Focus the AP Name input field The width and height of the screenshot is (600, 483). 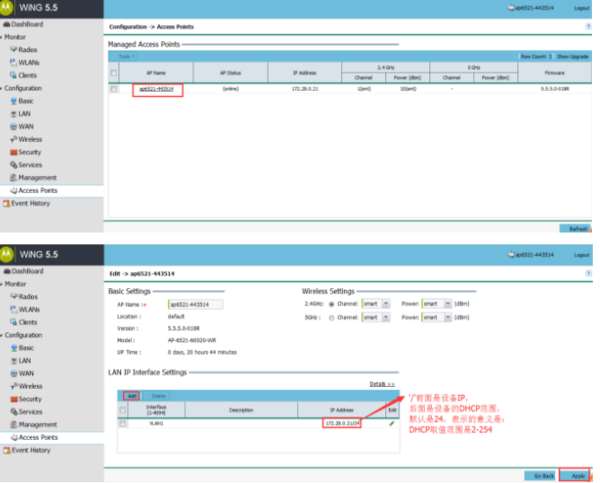pyautogui.click(x=196, y=304)
